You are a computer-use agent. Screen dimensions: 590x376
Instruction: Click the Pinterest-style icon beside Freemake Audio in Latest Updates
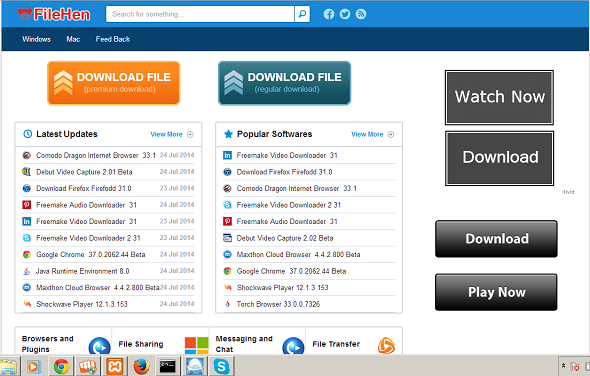coord(26,205)
